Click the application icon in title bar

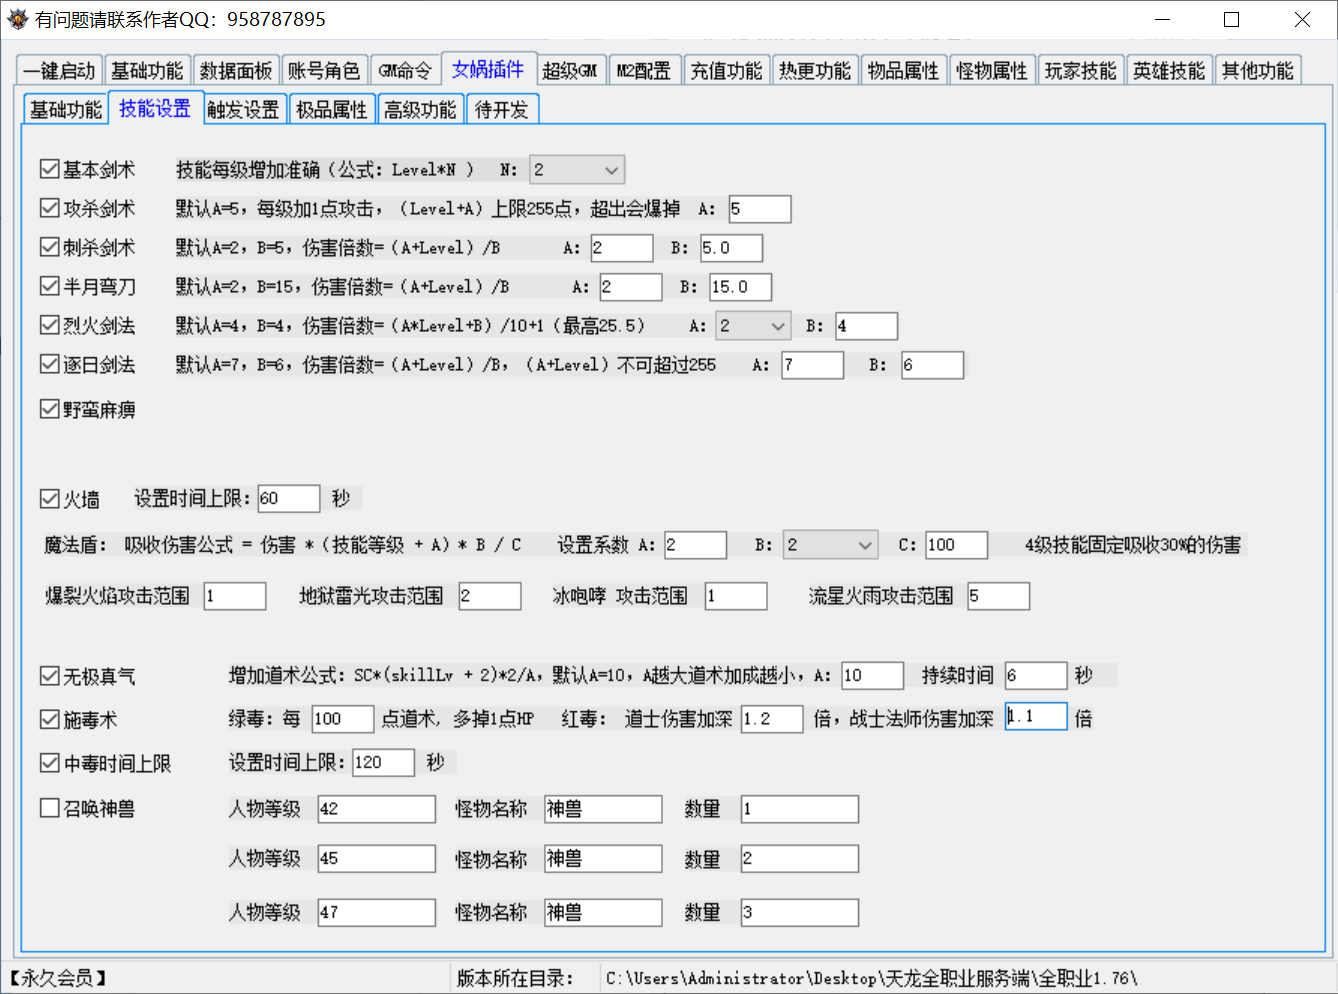(x=18, y=19)
